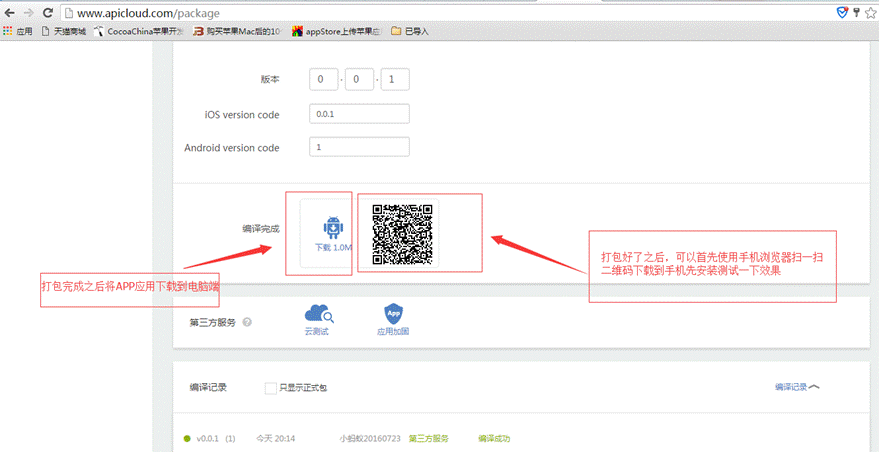Click the shield extension icon in address bar
Viewport: 879px width, 452px height.
coord(842,13)
